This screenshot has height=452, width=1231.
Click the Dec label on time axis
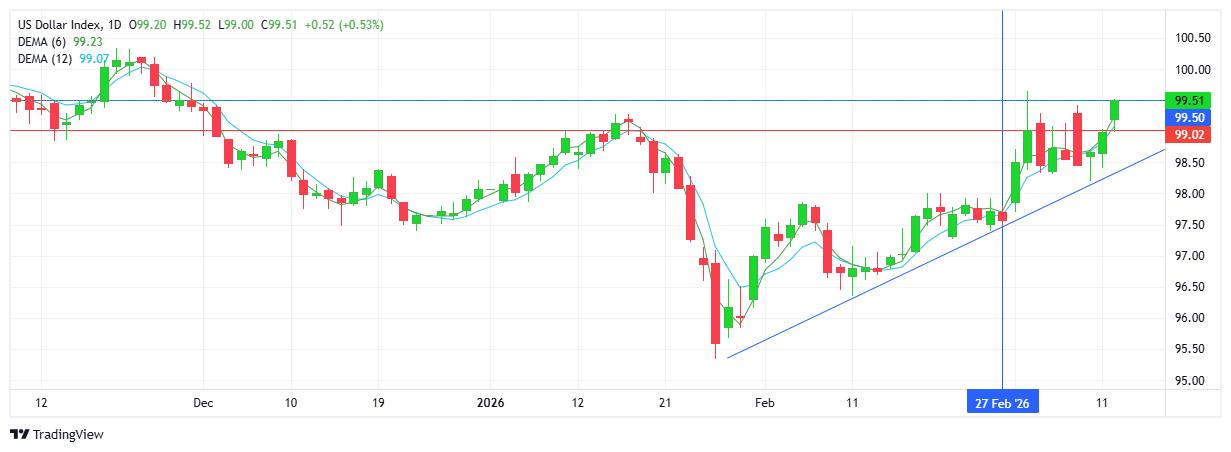click(x=203, y=403)
